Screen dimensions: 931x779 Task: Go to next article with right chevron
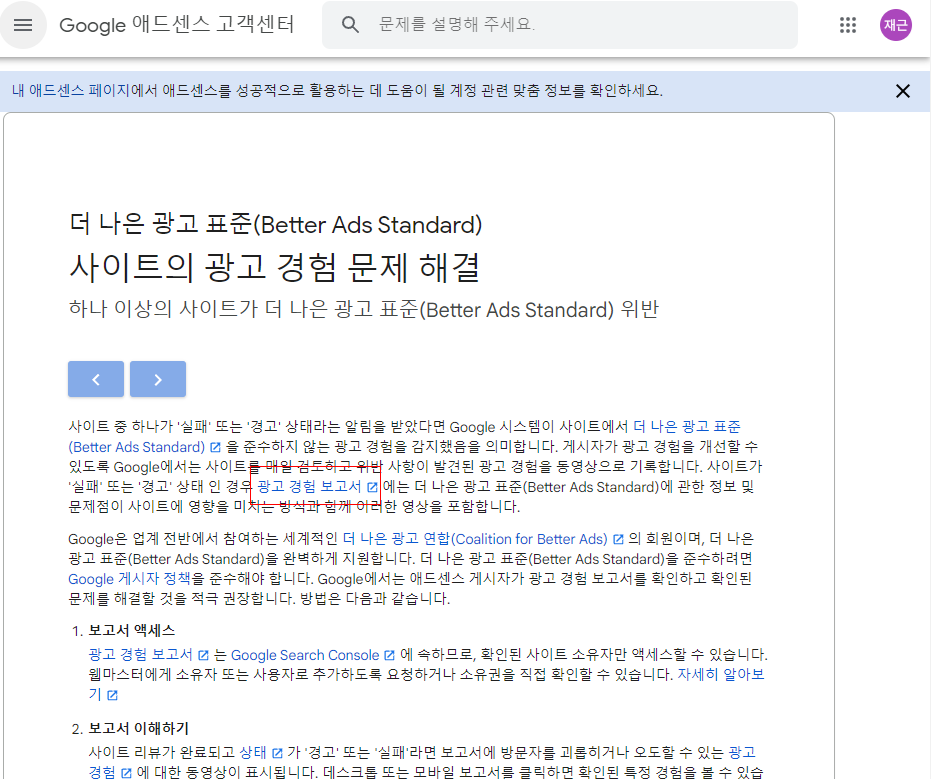coord(158,379)
